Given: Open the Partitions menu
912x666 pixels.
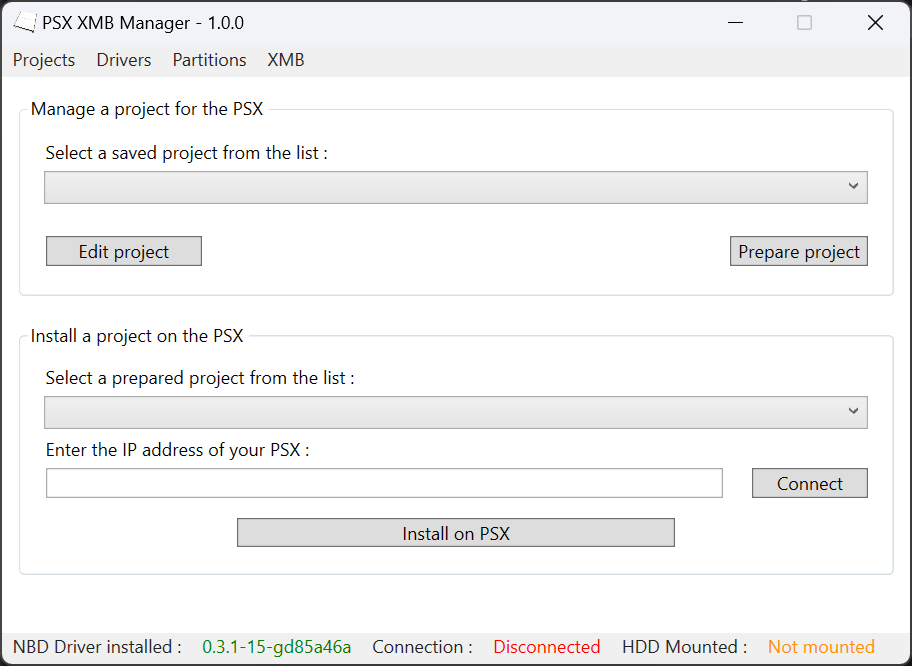Looking at the screenshot, I should click(209, 60).
